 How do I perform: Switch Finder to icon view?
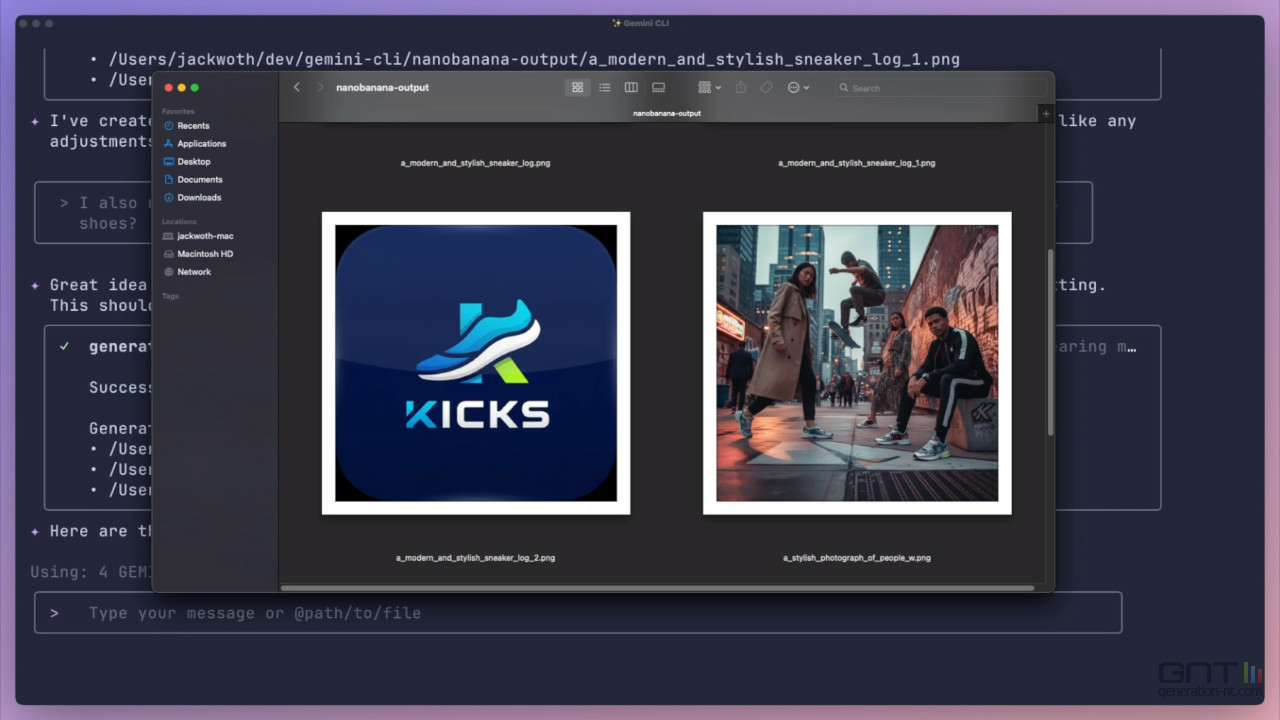[577, 88]
